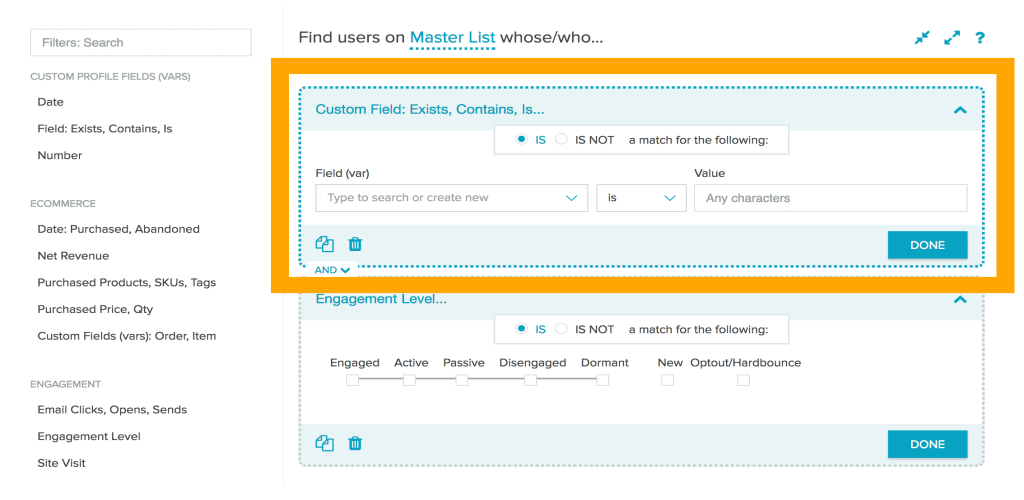Choose Net Revenue filter from sidebar
Image resolution: width=1024 pixels, height=500 pixels.
coord(74,256)
